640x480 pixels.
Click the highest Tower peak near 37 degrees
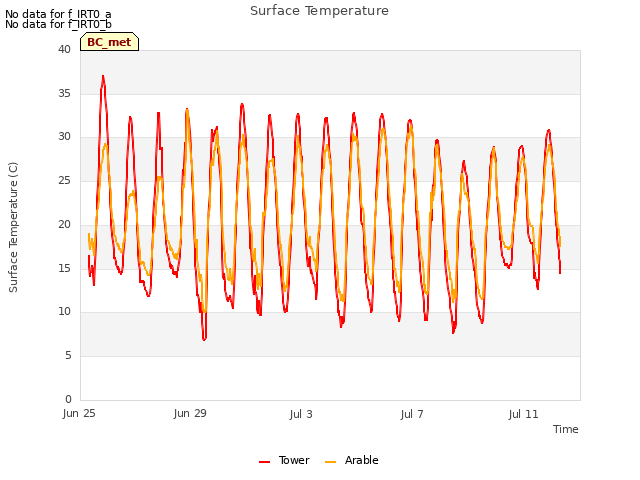point(103,76)
